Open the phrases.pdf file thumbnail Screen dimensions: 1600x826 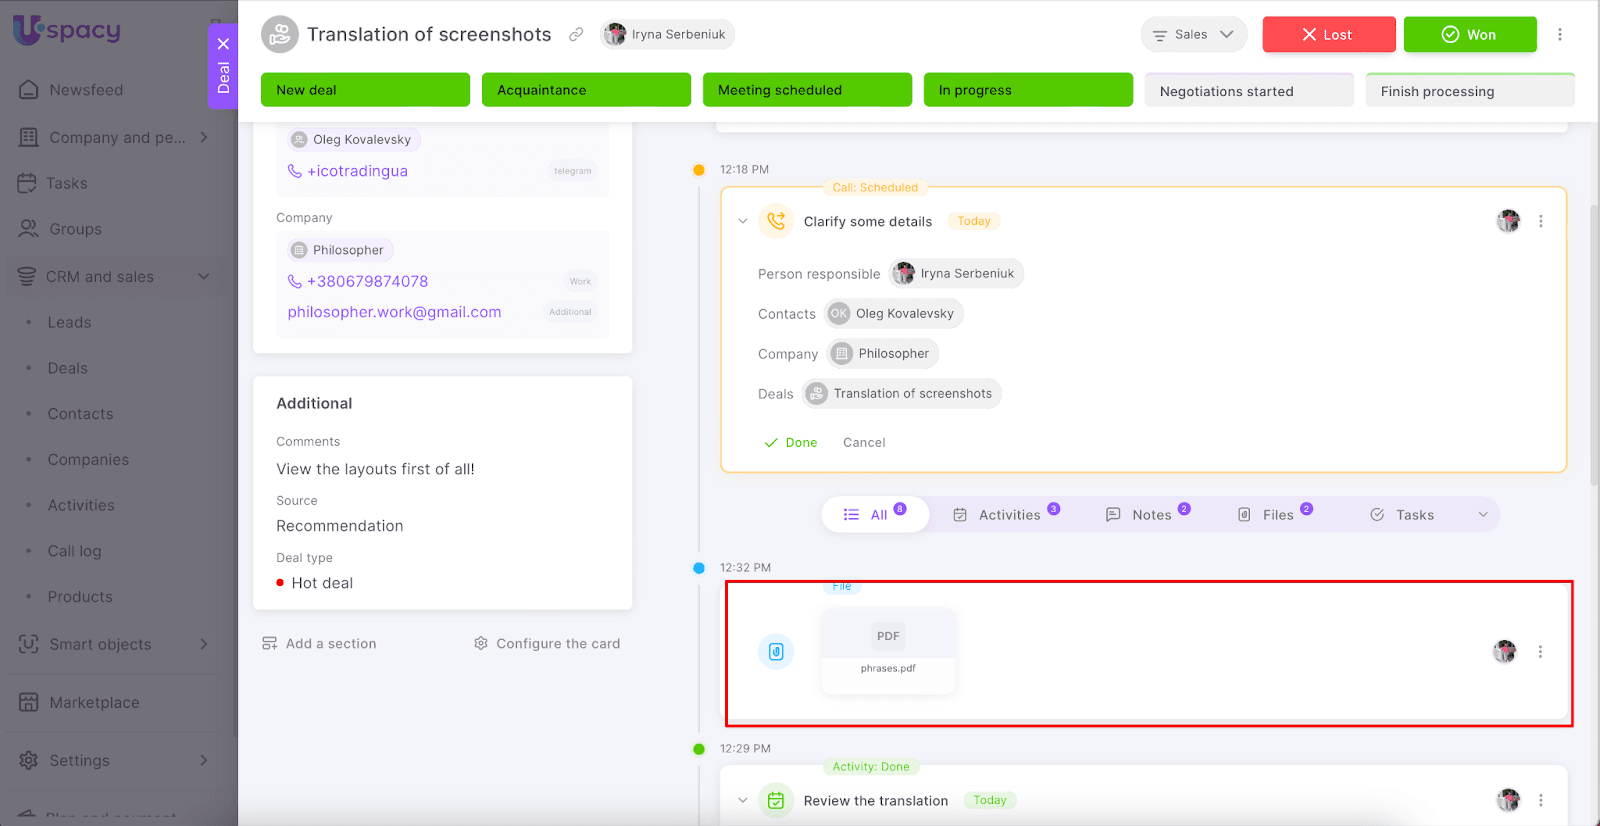coord(888,650)
